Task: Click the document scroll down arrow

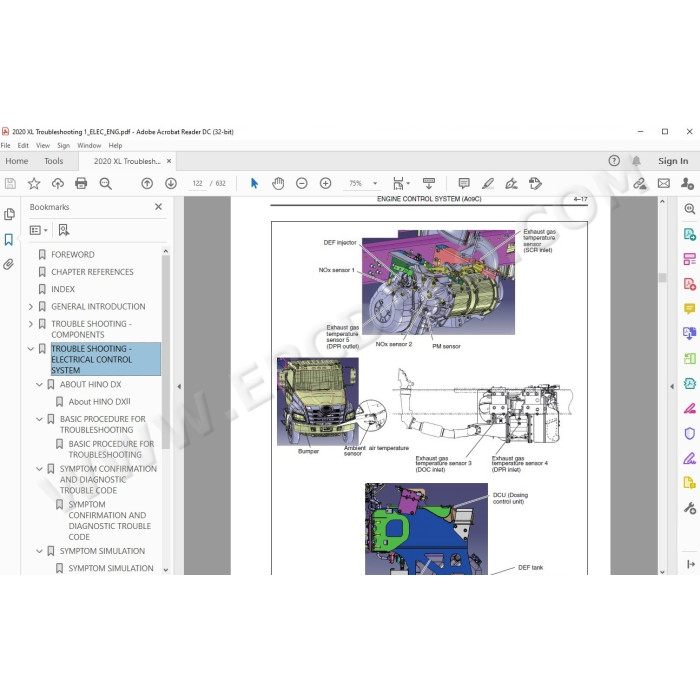Action: pos(662,571)
